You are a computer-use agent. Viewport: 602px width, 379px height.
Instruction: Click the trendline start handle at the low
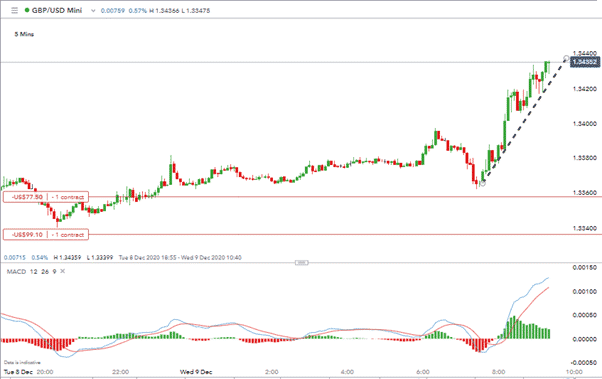click(483, 183)
